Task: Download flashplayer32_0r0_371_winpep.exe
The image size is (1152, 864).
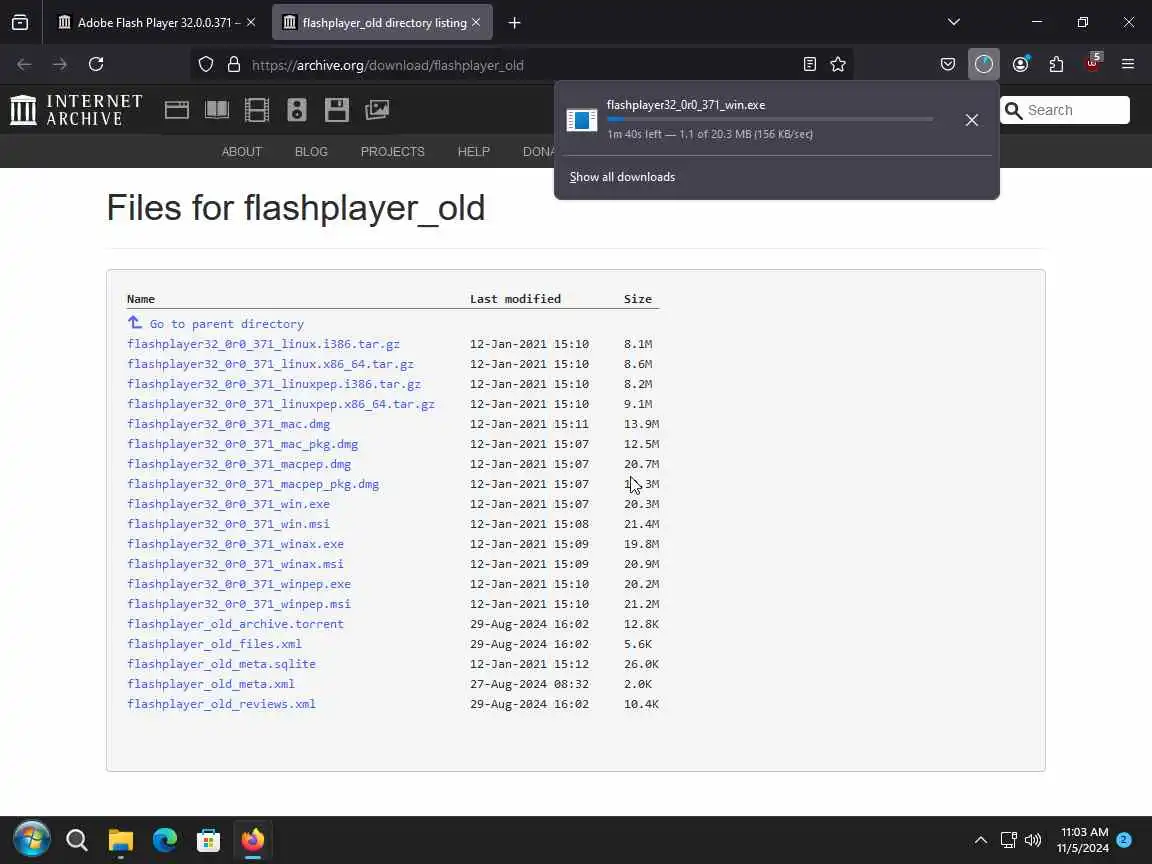Action: 239,584
